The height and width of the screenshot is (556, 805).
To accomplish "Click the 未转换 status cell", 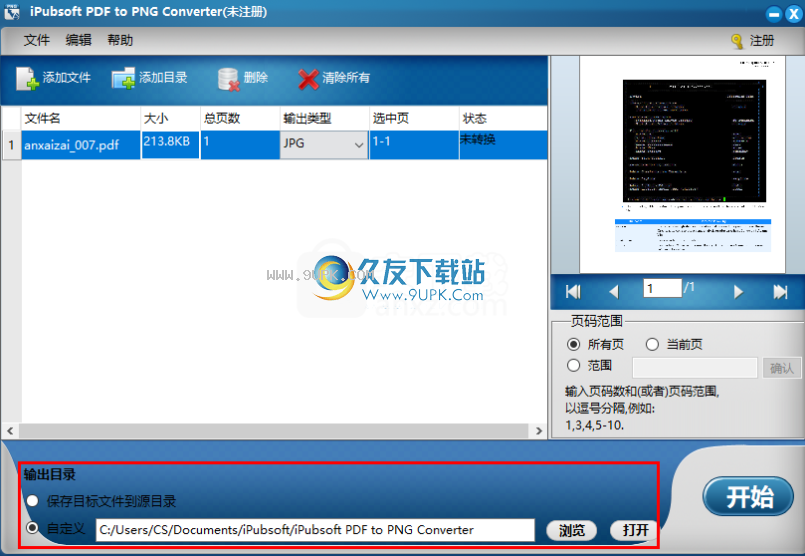I will (x=503, y=145).
